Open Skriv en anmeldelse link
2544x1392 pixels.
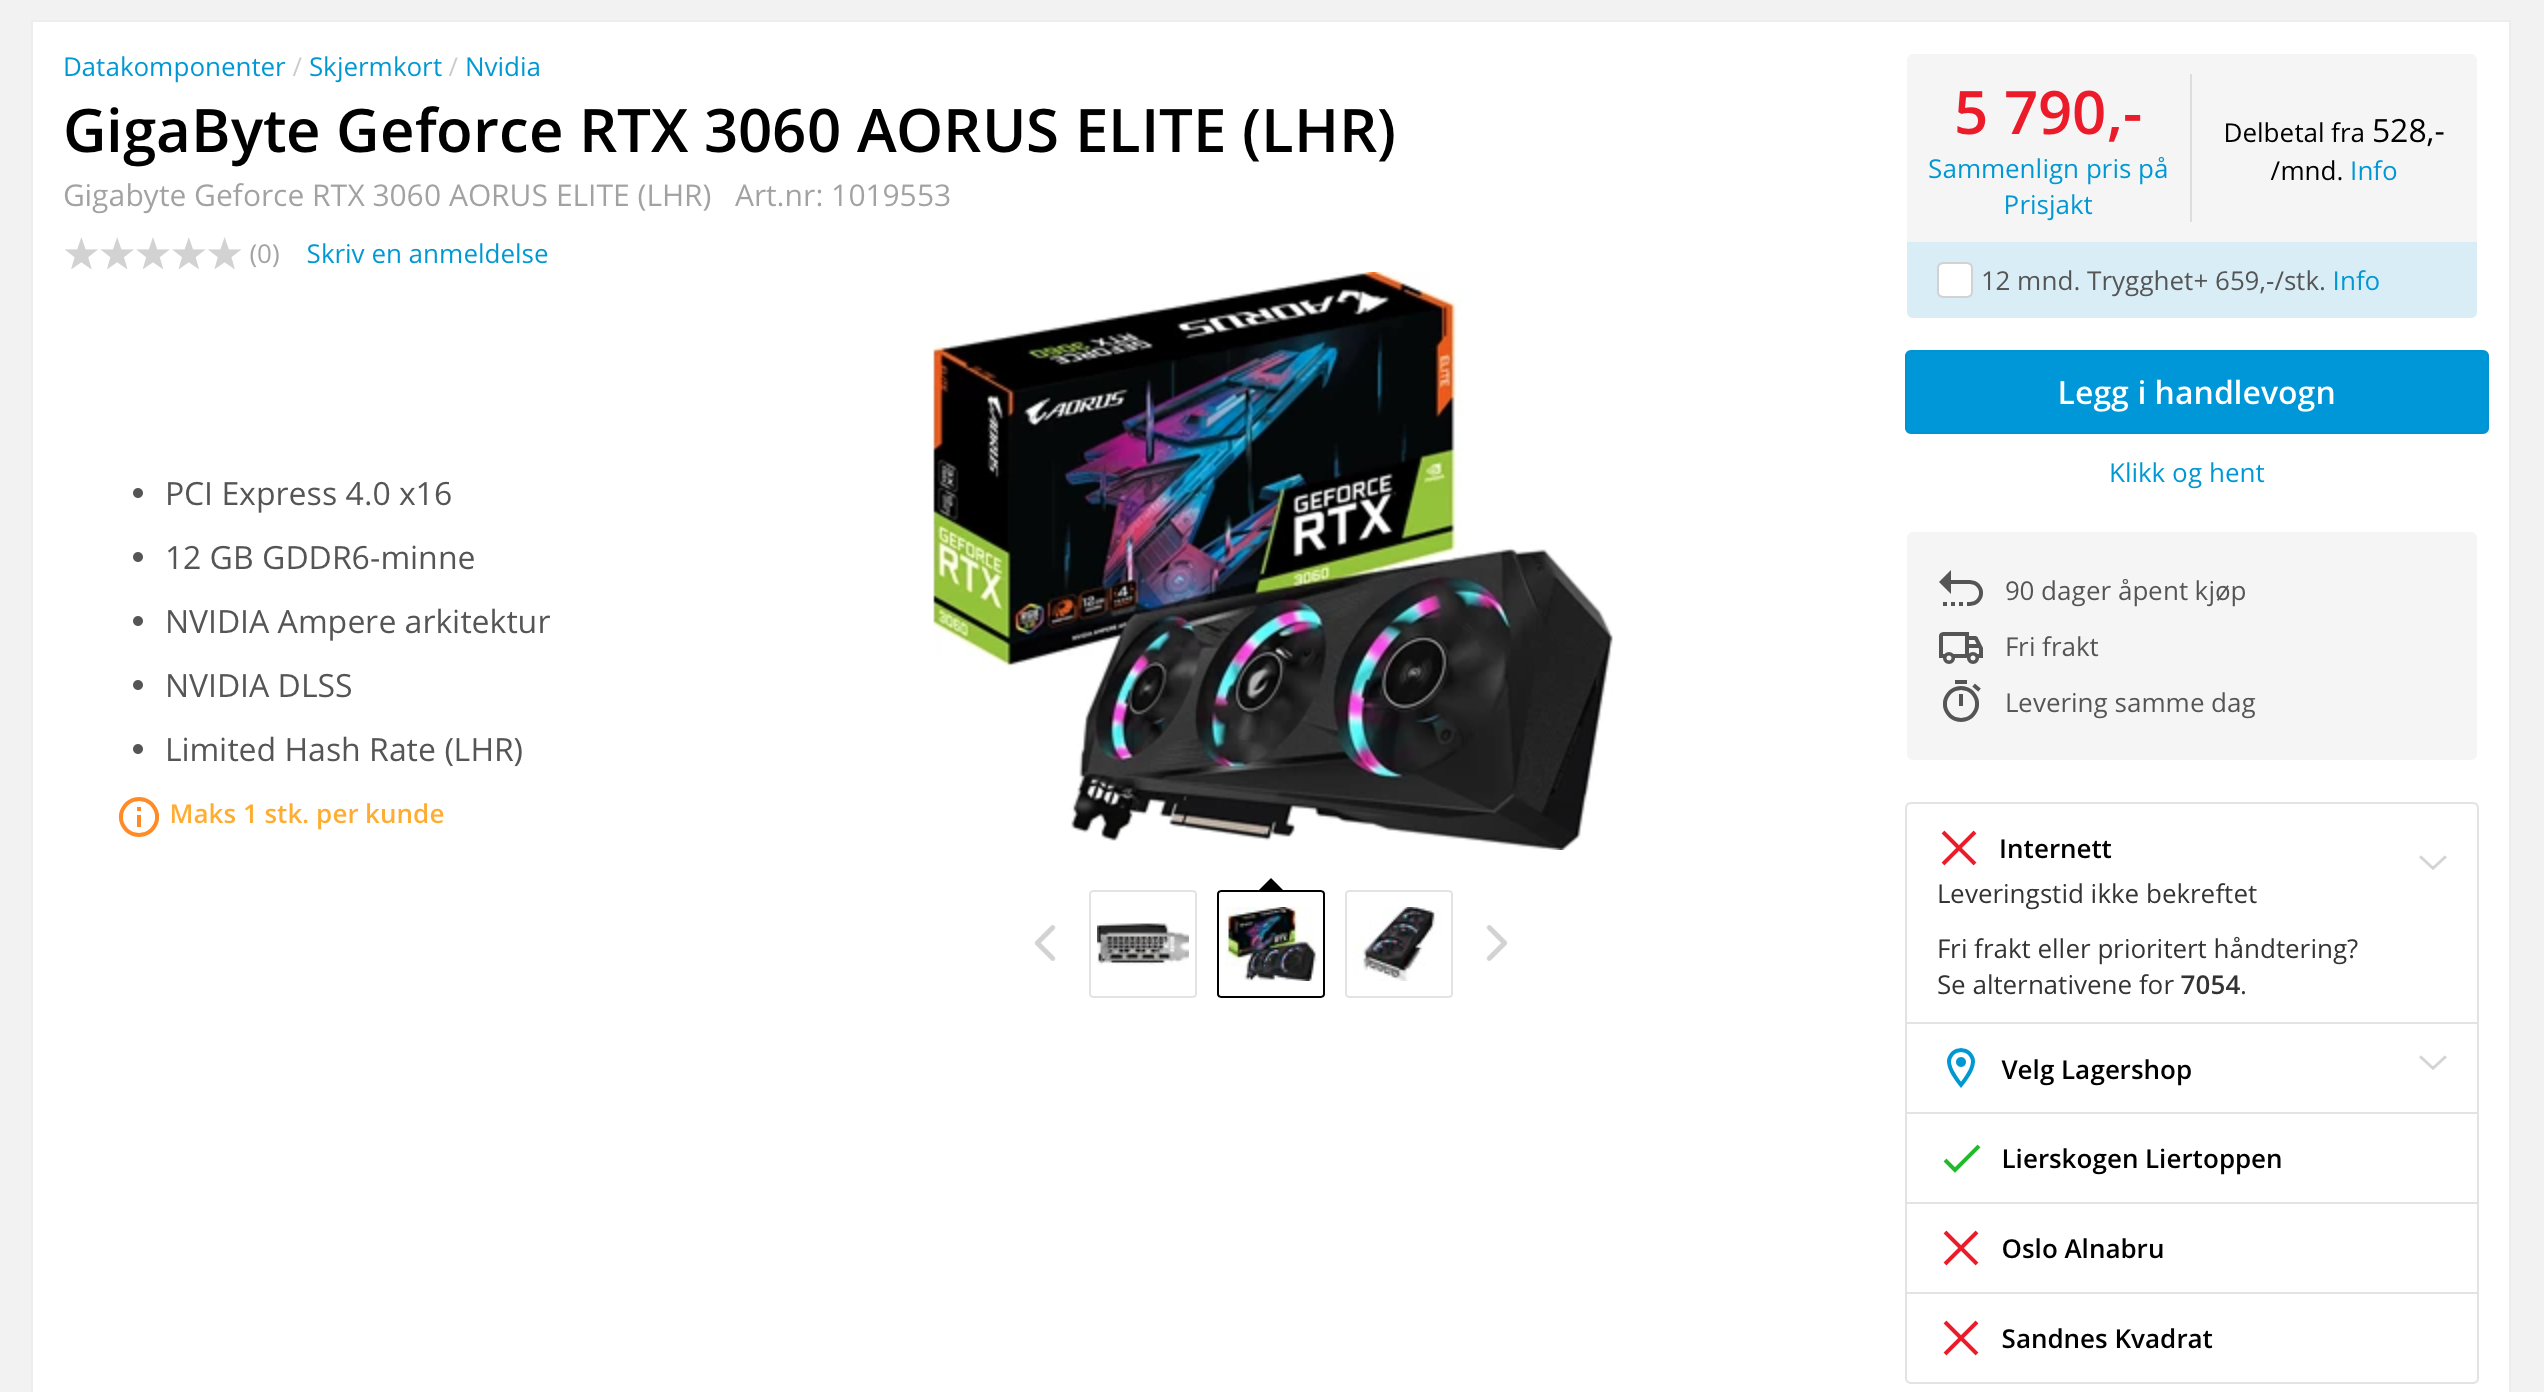click(427, 254)
